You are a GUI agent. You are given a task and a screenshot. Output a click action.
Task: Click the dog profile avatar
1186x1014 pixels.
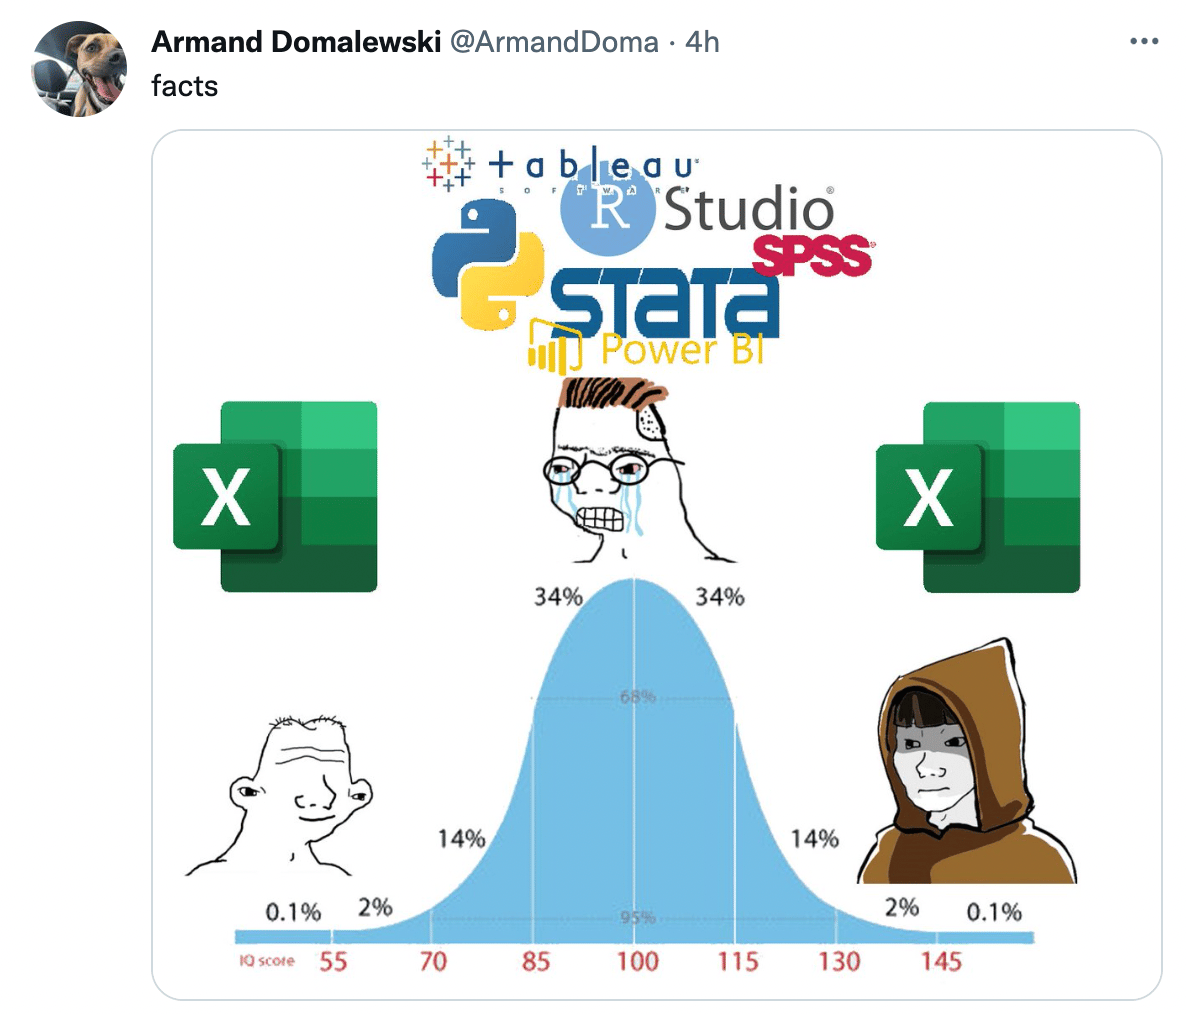click(79, 69)
